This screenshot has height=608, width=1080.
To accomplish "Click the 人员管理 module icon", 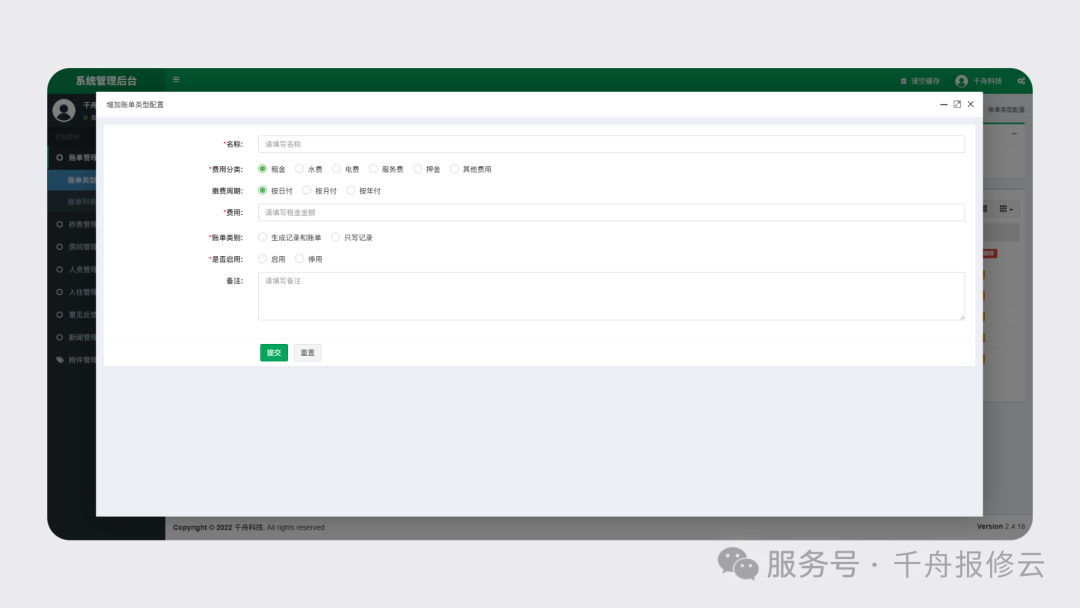I will pos(61,269).
